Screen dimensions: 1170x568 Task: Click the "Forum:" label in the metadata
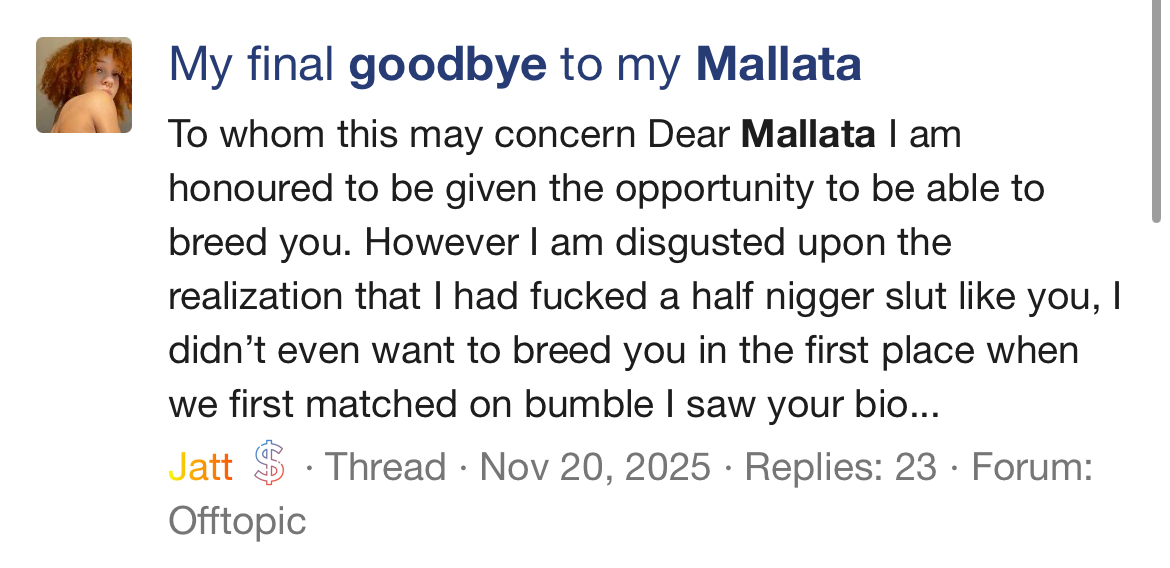point(1032,467)
